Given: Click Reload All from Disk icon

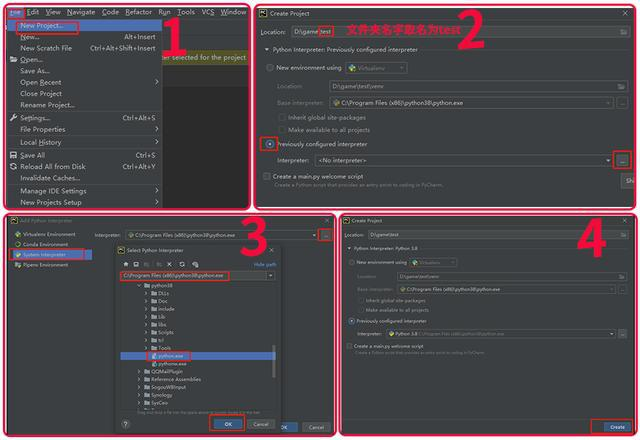Looking at the screenshot, I should point(13,167).
